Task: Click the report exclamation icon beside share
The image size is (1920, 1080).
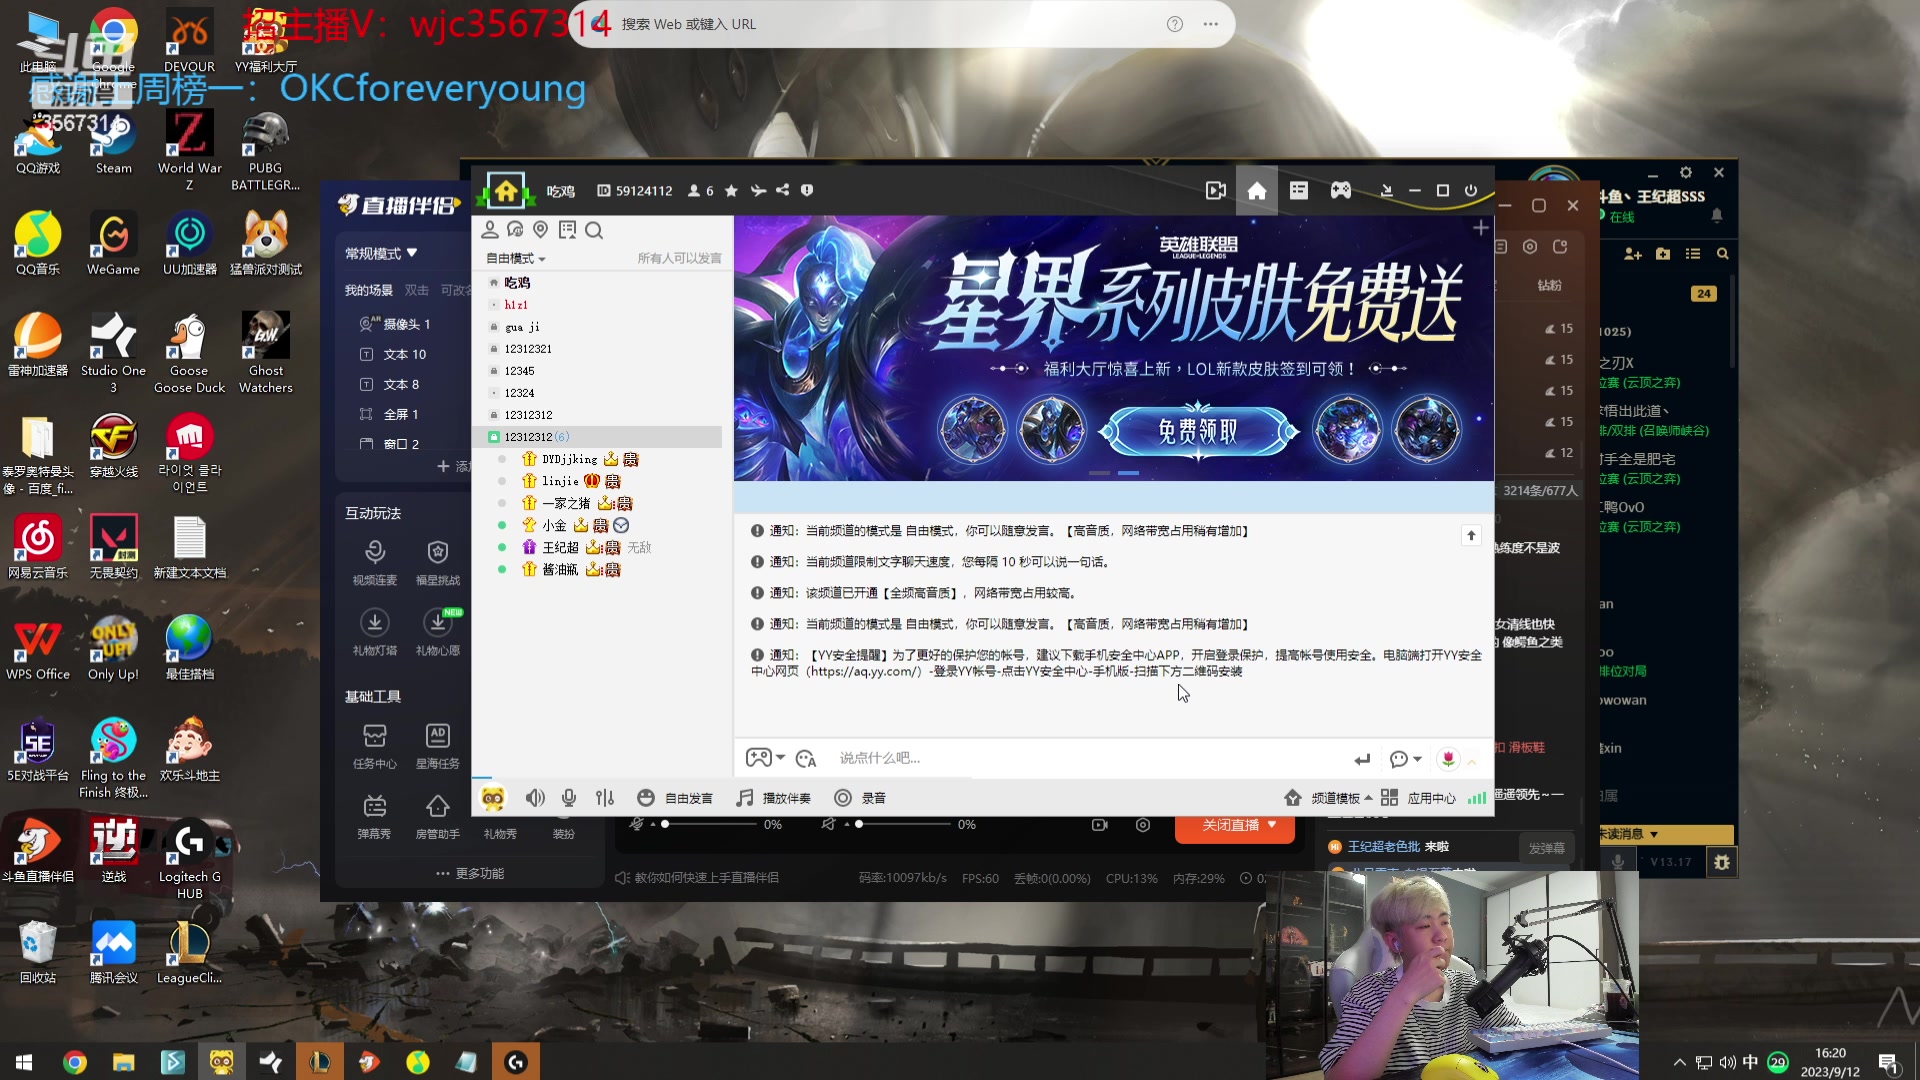Action: click(x=807, y=190)
